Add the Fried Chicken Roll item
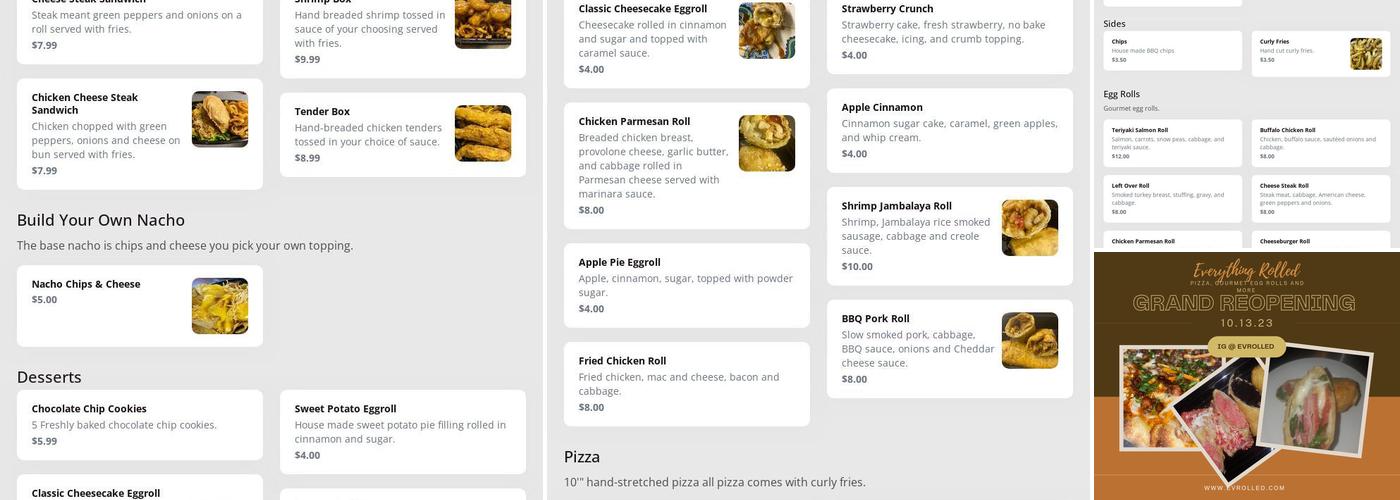Screen dimensions: 1400x500 [x=687, y=384]
